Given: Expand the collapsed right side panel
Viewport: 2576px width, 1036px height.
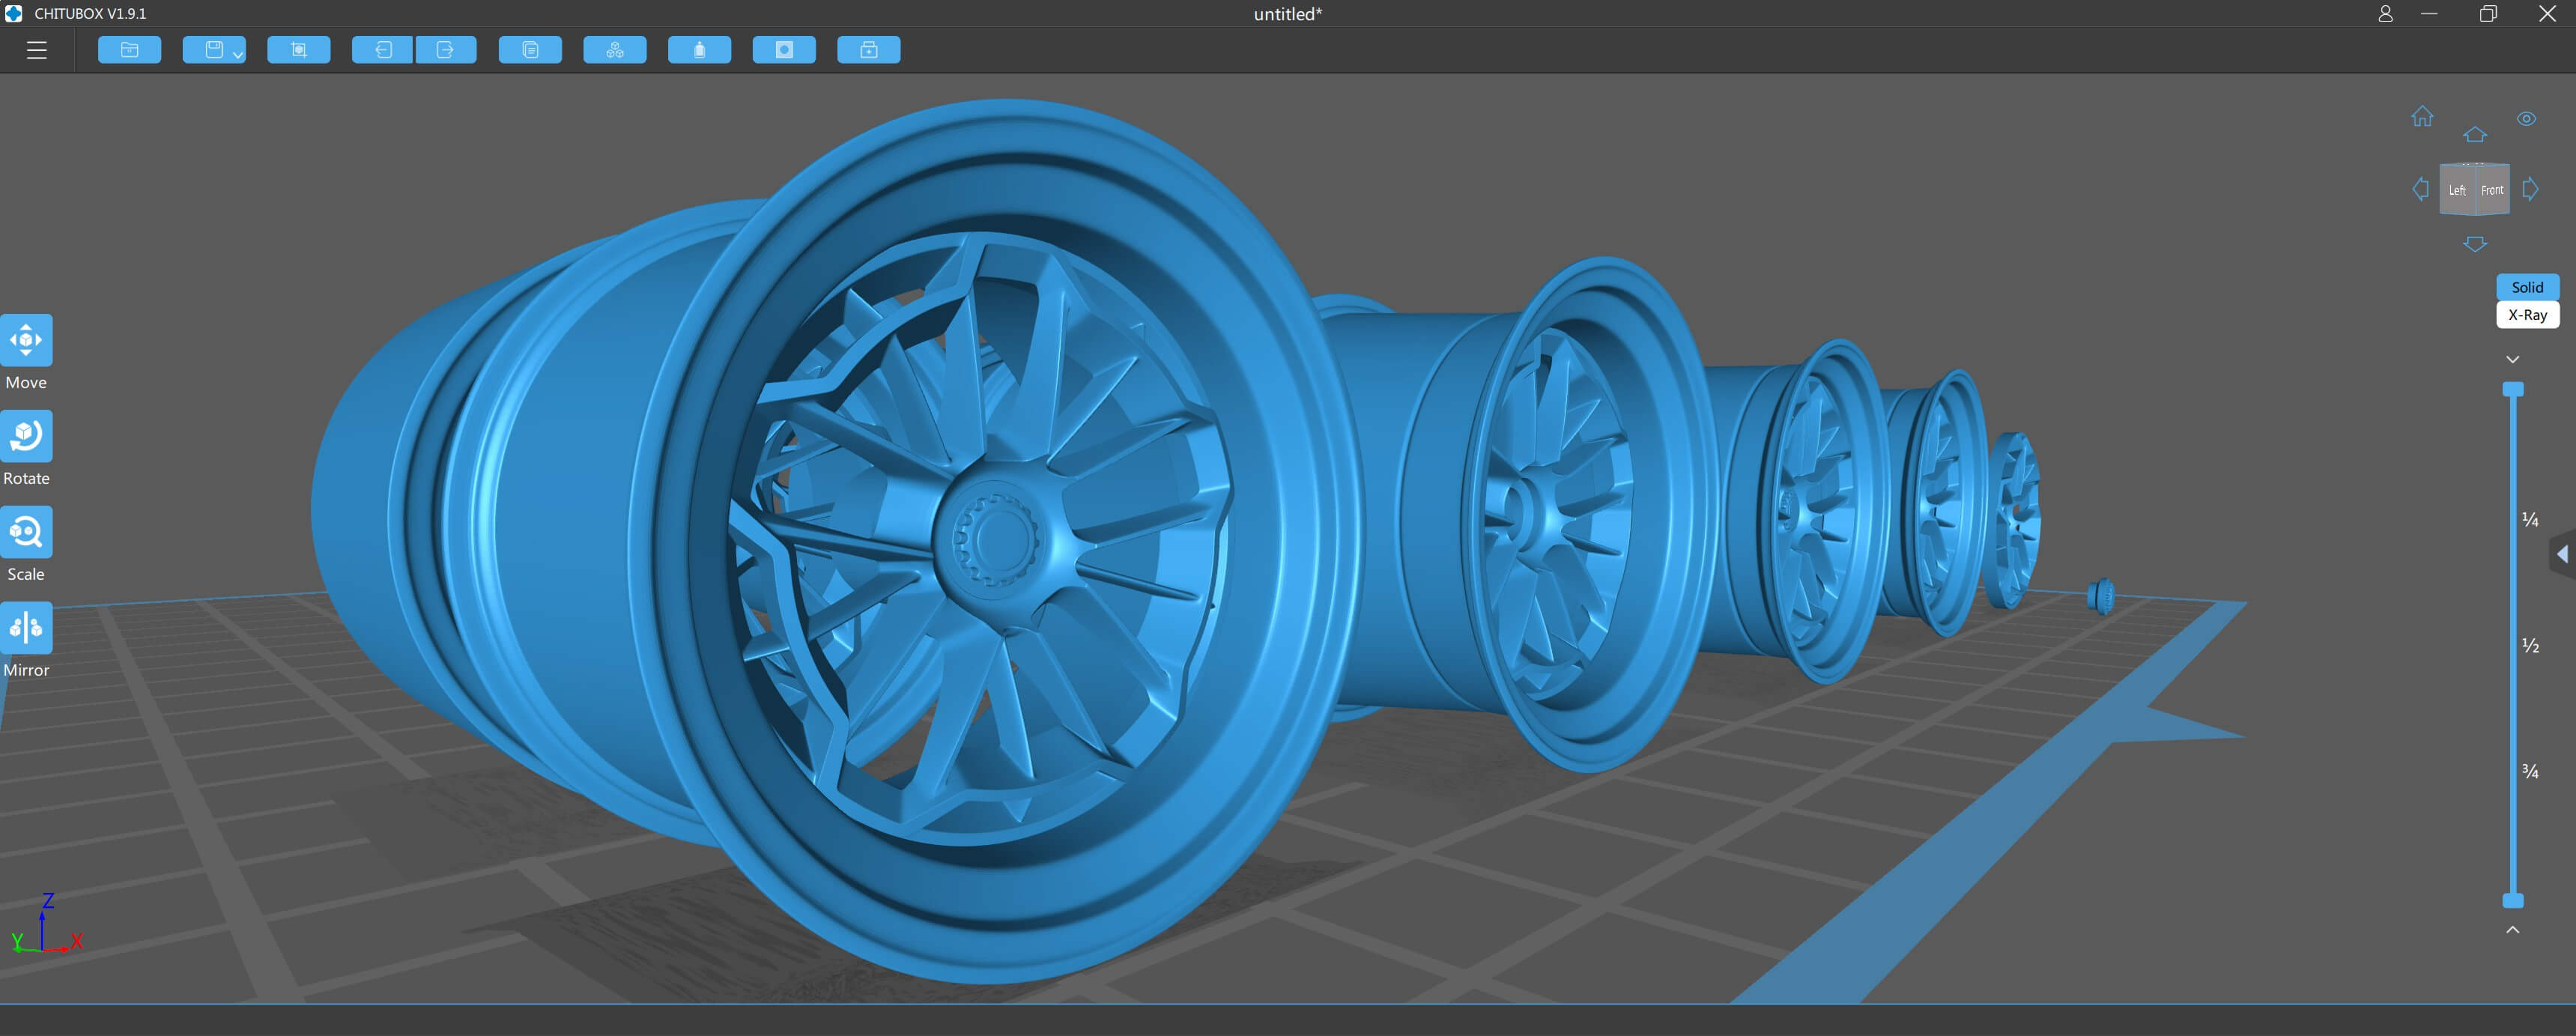Looking at the screenshot, I should 2562,554.
